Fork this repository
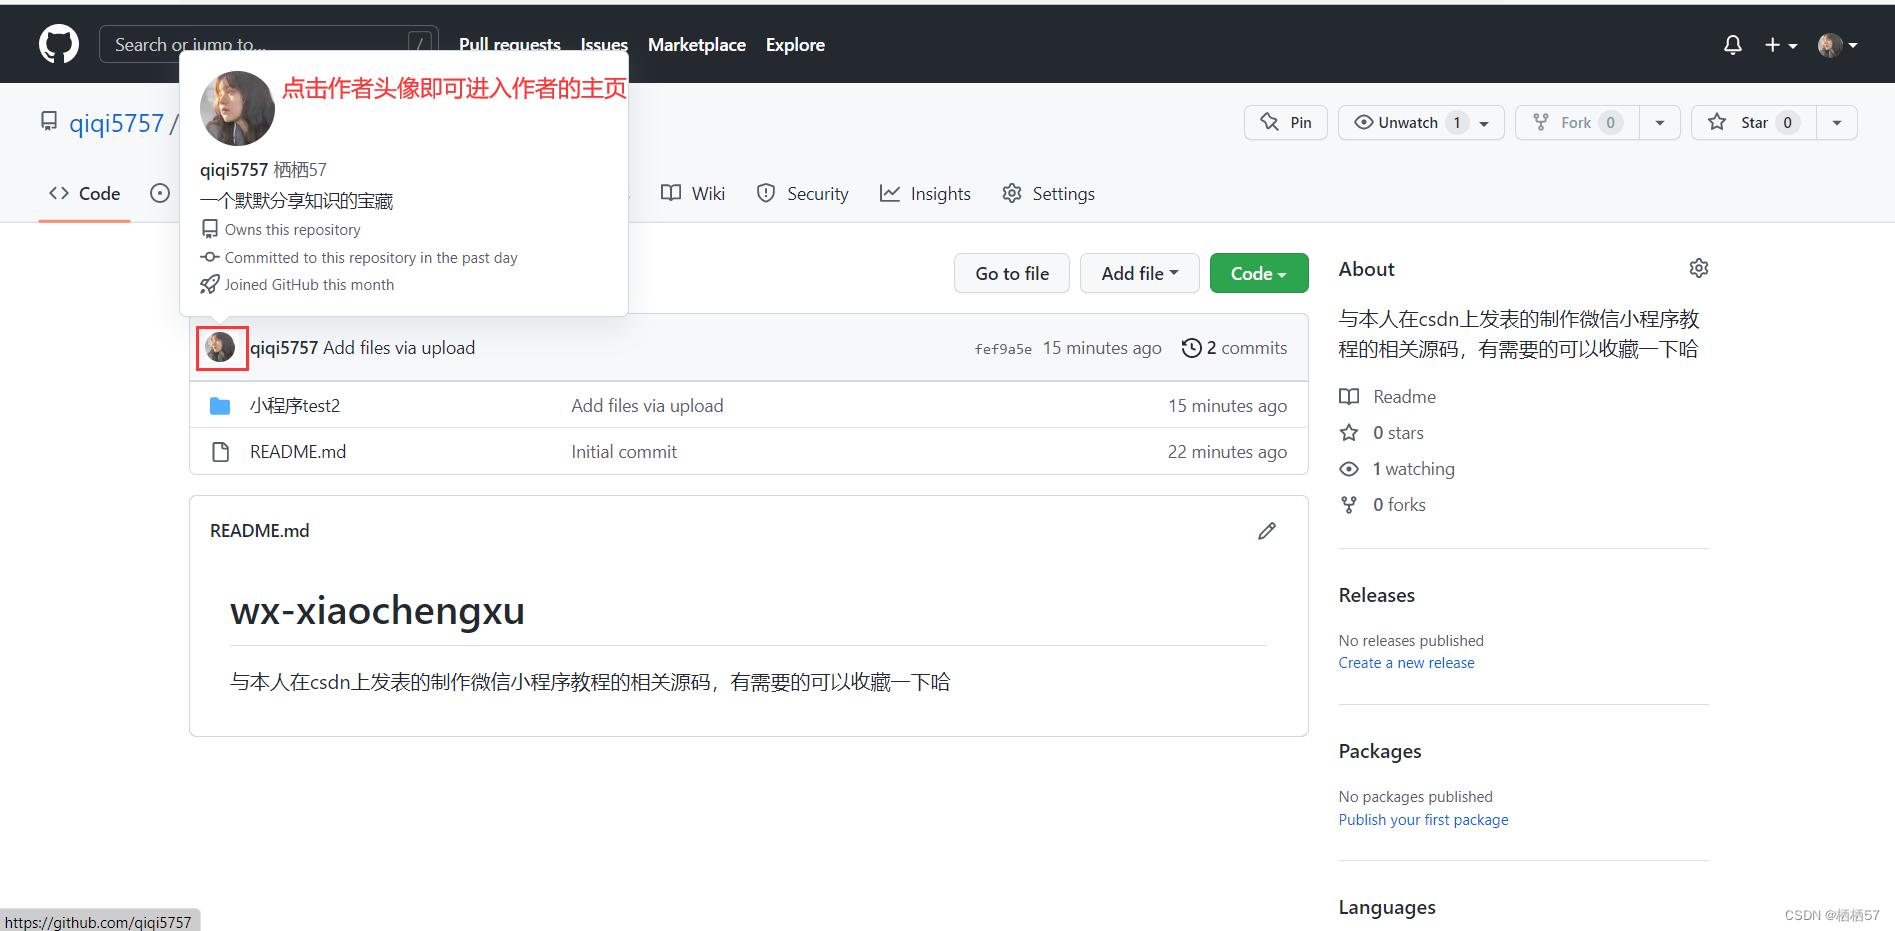Viewport: 1895px width, 931px height. pyautogui.click(x=1577, y=122)
